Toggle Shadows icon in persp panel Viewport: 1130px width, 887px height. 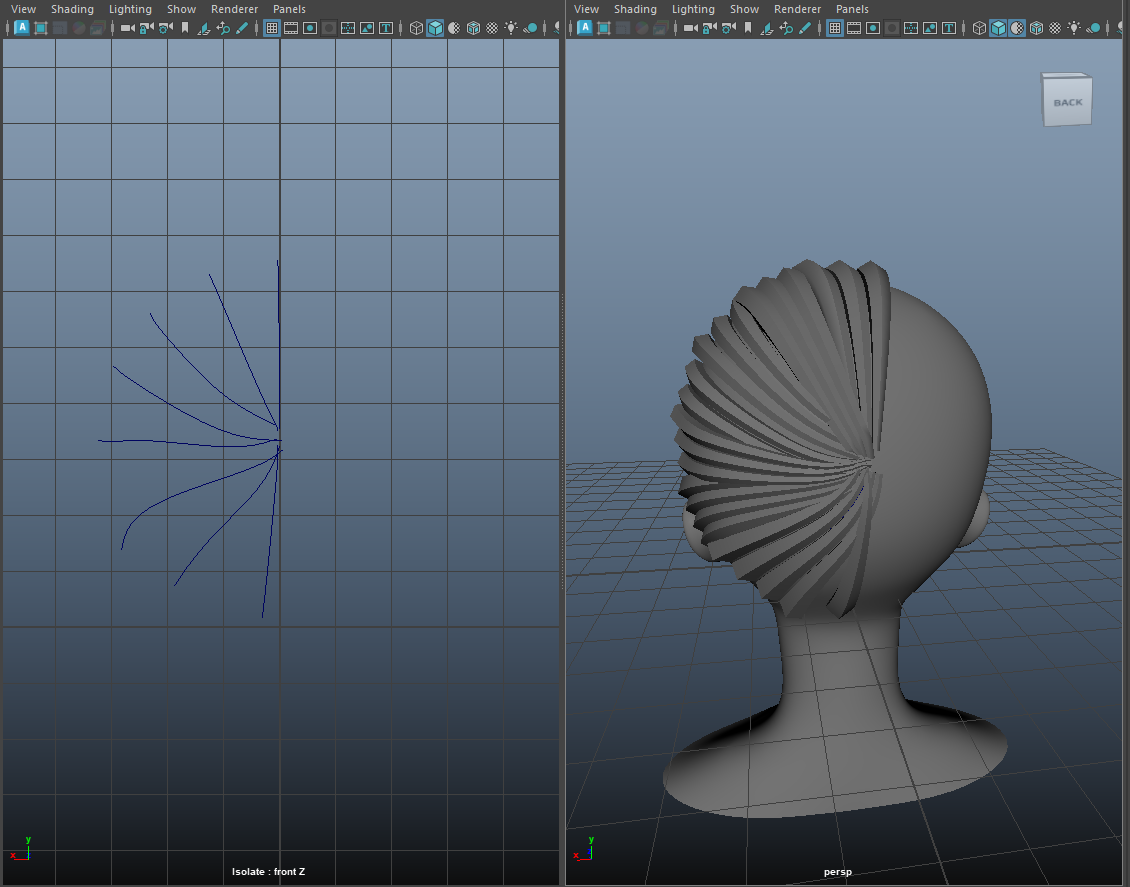pos(1093,28)
